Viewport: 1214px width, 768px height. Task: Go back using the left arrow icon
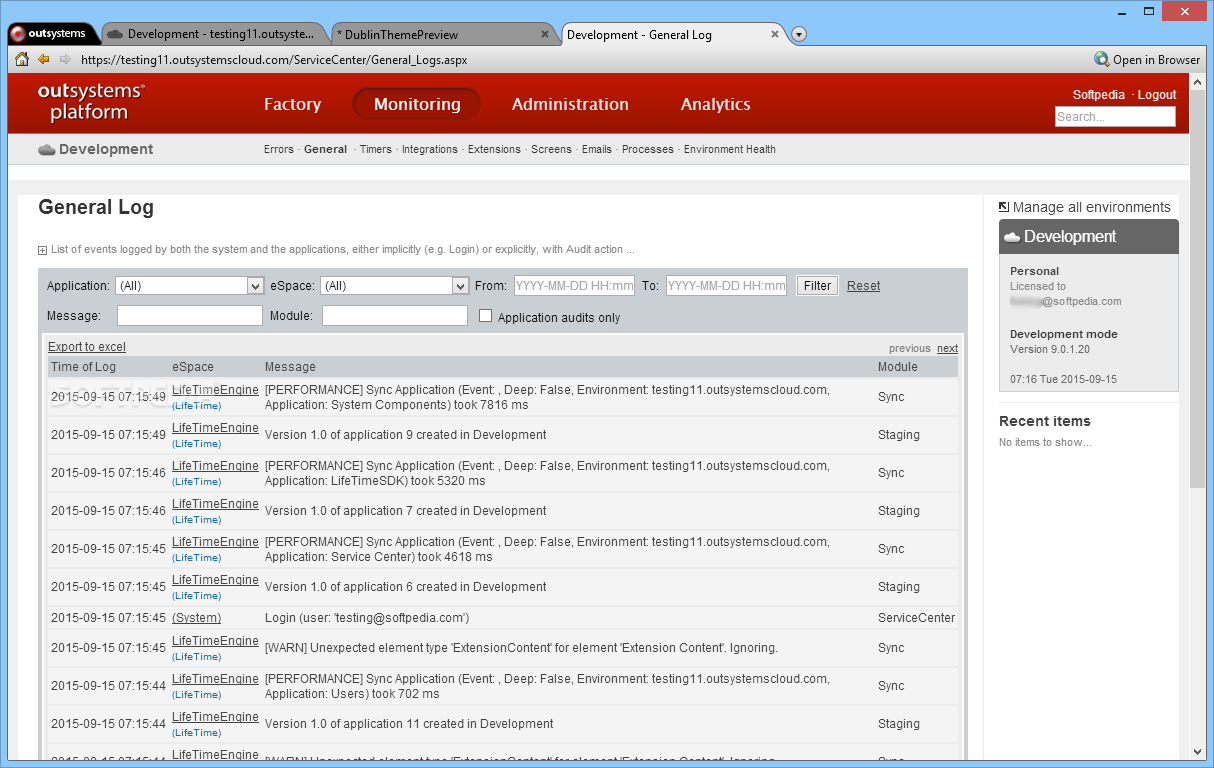pyautogui.click(x=44, y=59)
